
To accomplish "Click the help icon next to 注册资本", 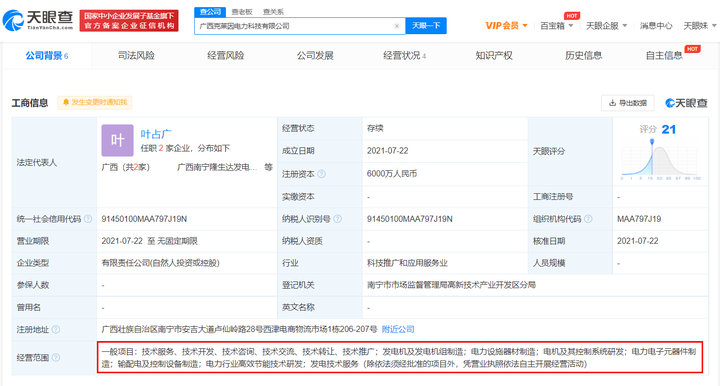I will click(321, 174).
